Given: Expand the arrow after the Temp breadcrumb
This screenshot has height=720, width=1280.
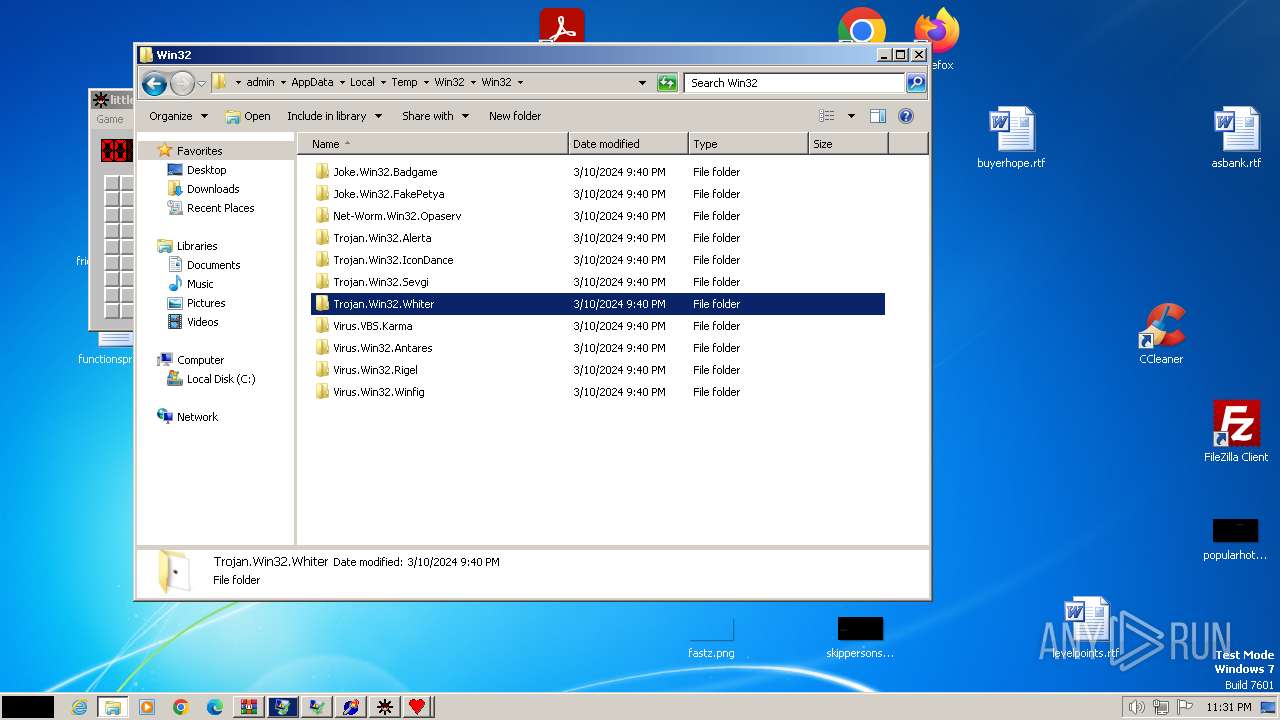Looking at the screenshot, I should (x=425, y=83).
